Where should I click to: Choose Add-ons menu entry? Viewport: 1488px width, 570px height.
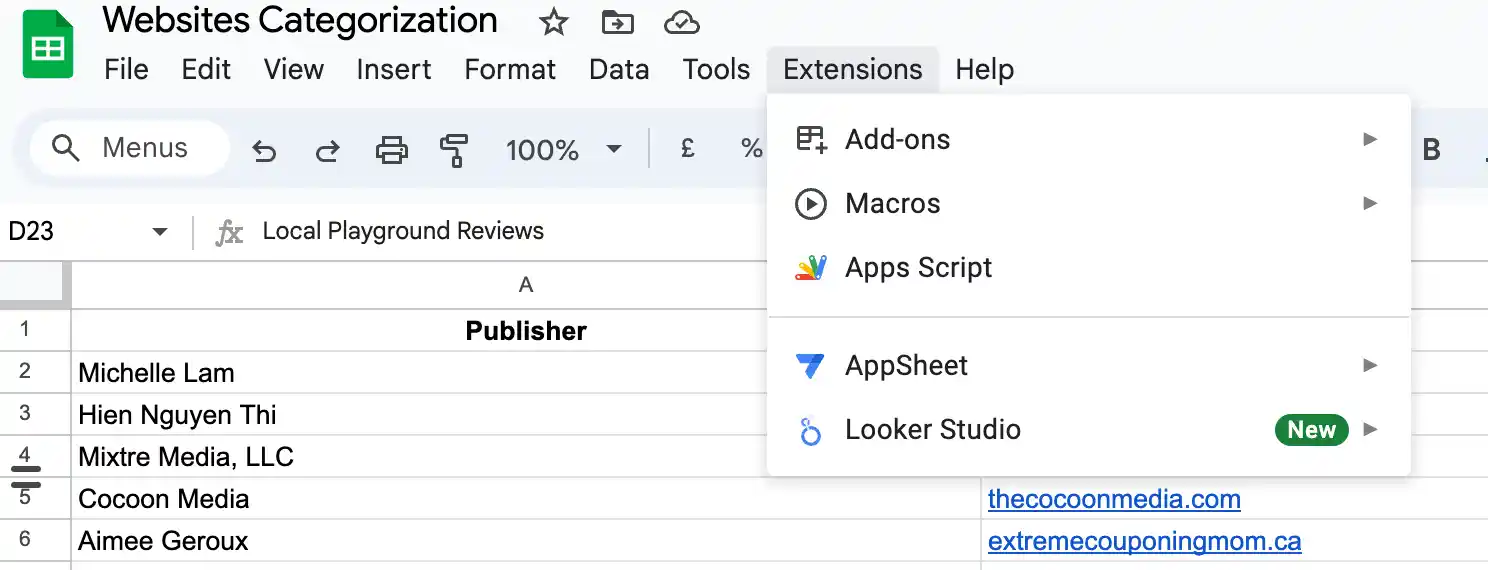click(x=1088, y=139)
